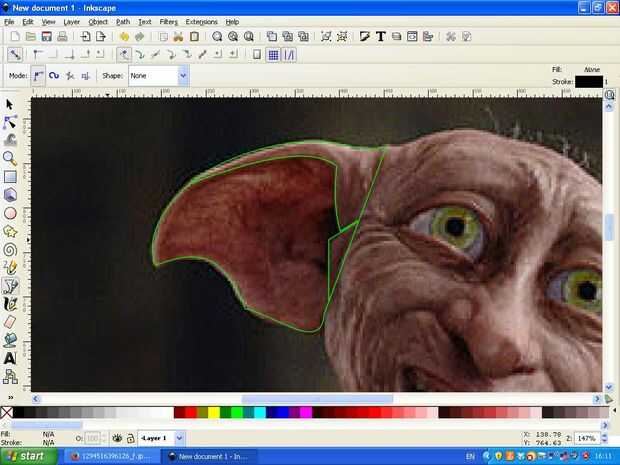
Task: Click the Print icon
Action: [62, 37]
